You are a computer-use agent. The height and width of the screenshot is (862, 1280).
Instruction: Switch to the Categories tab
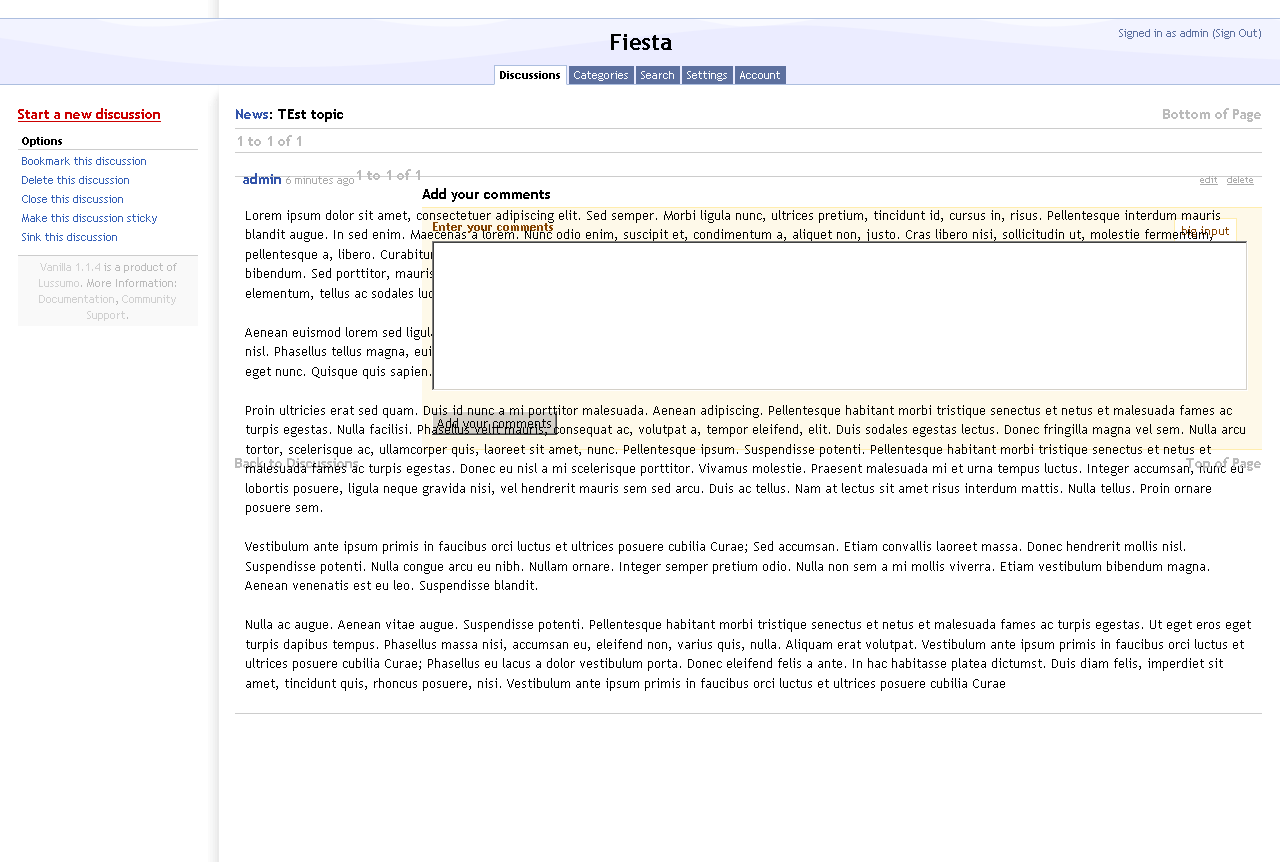(601, 75)
